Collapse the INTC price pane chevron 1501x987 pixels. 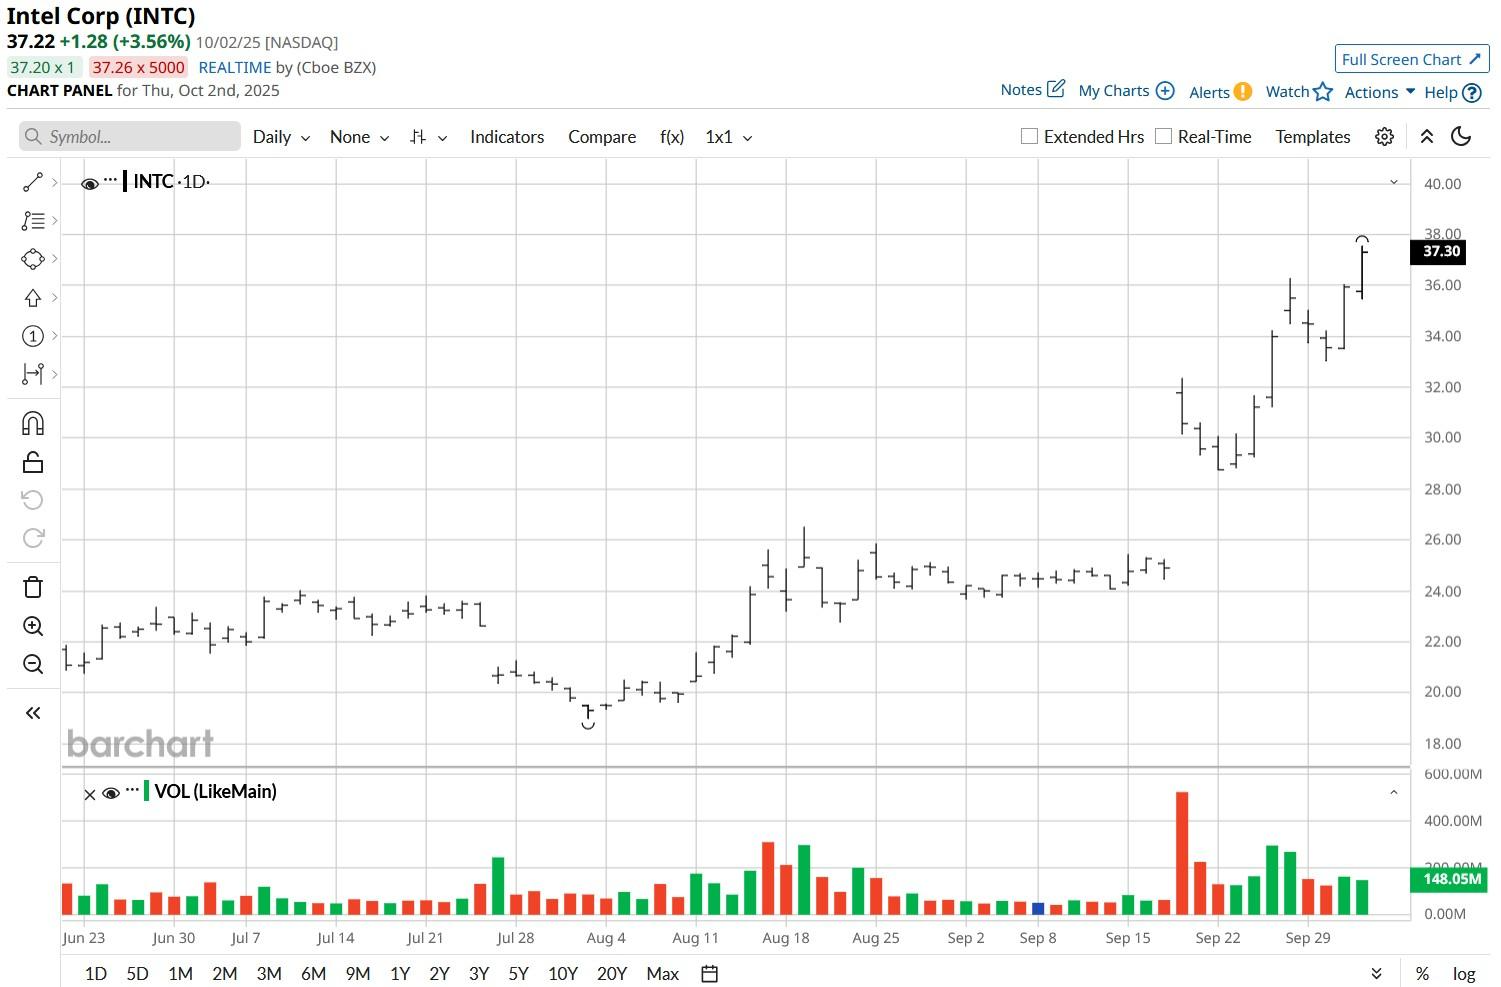click(x=1393, y=182)
